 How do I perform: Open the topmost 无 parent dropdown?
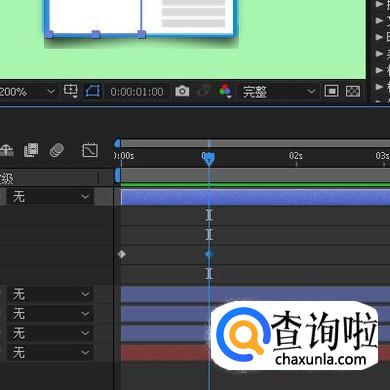[x=50, y=197]
